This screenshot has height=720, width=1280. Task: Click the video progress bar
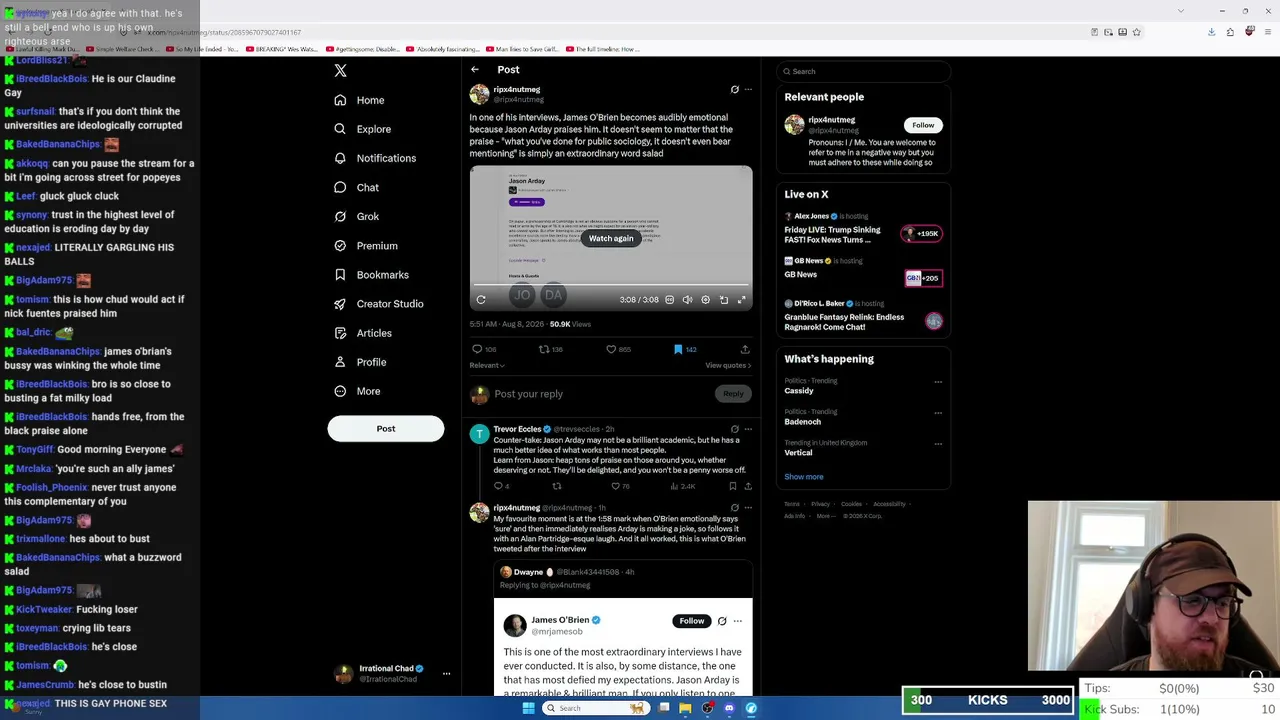[611, 285]
